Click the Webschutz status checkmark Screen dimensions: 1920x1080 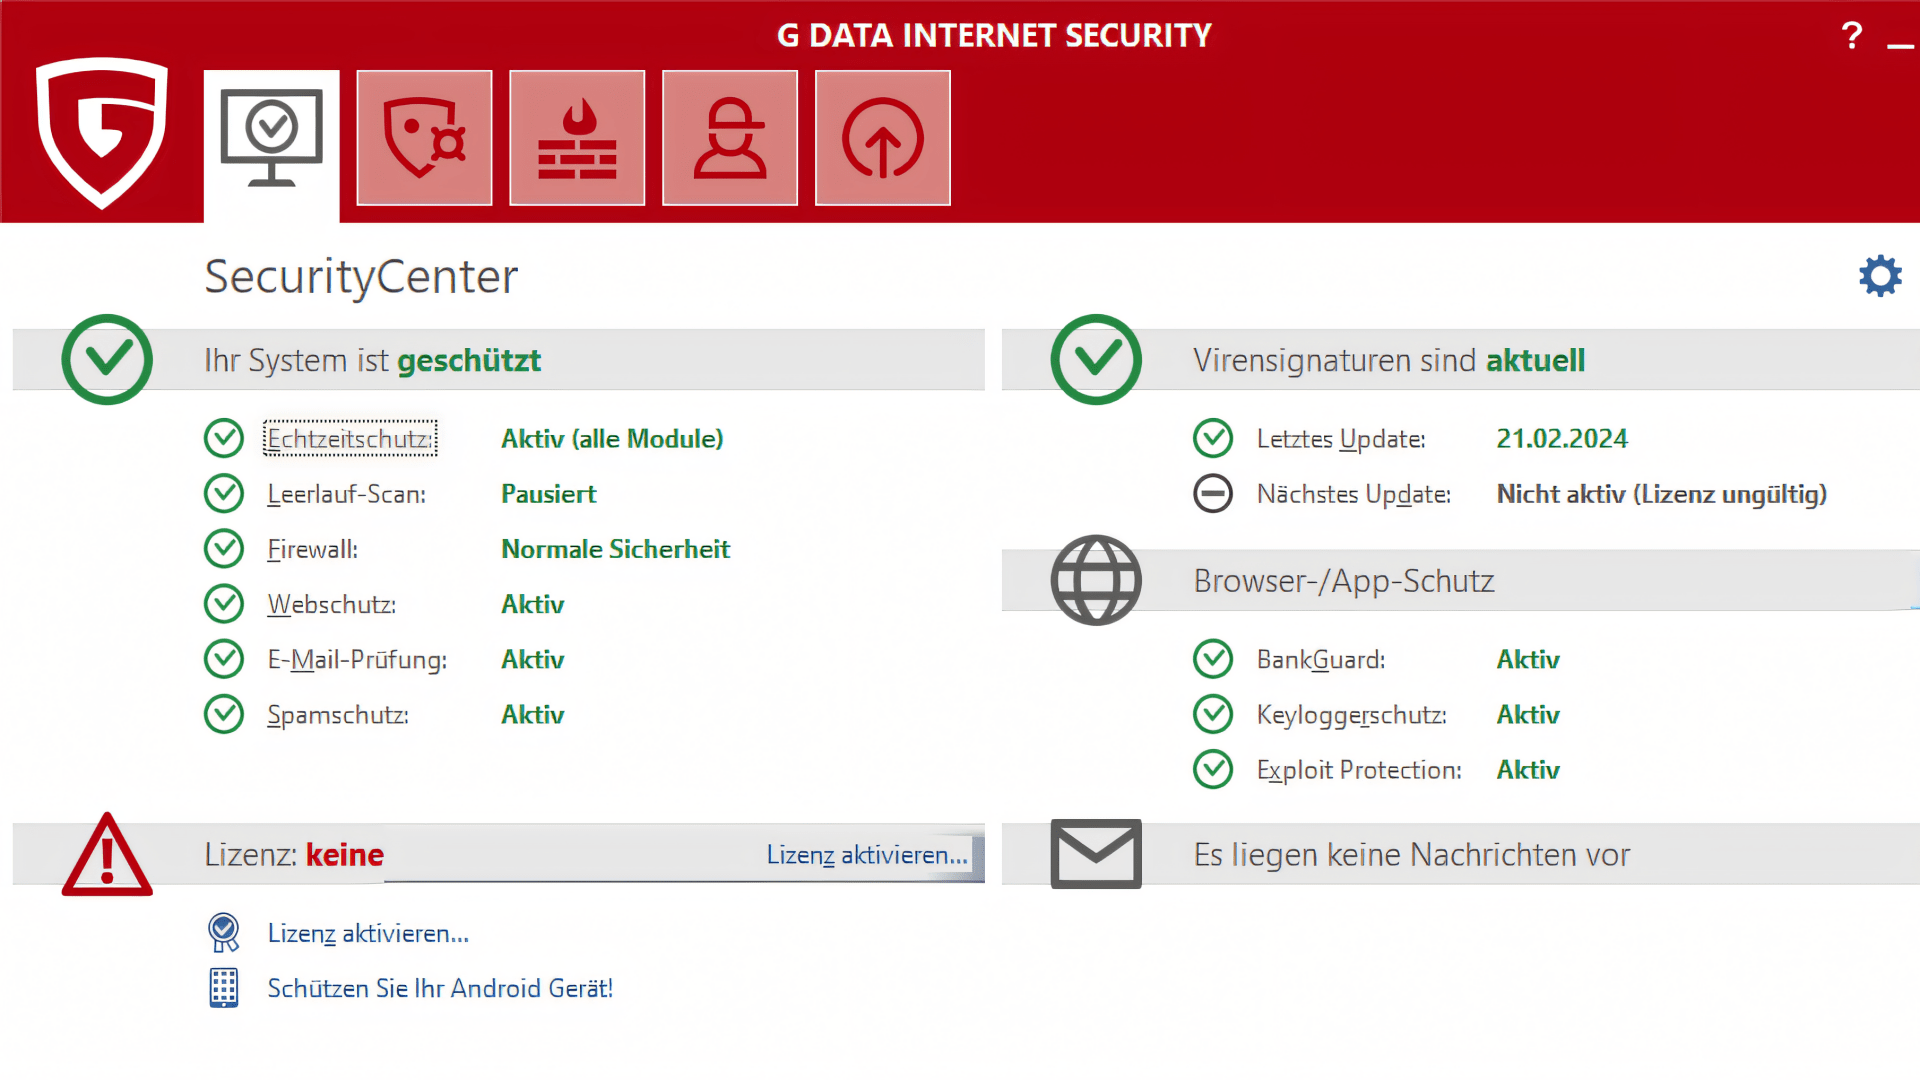(224, 603)
